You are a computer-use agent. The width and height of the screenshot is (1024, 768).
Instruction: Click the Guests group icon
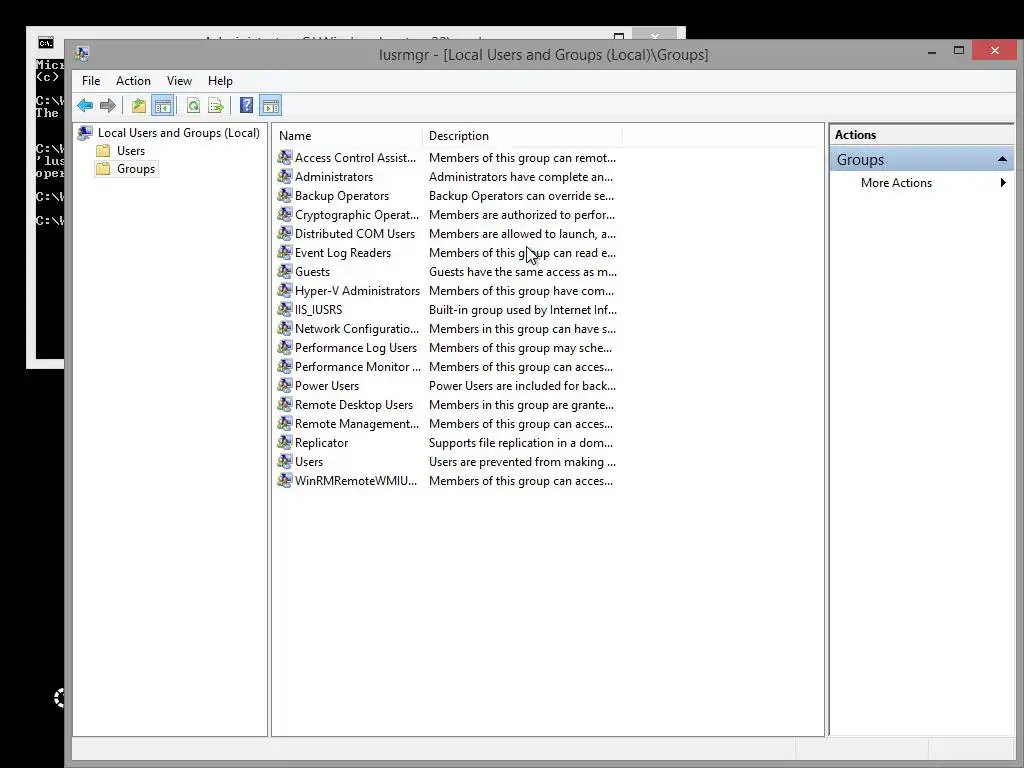(x=285, y=271)
